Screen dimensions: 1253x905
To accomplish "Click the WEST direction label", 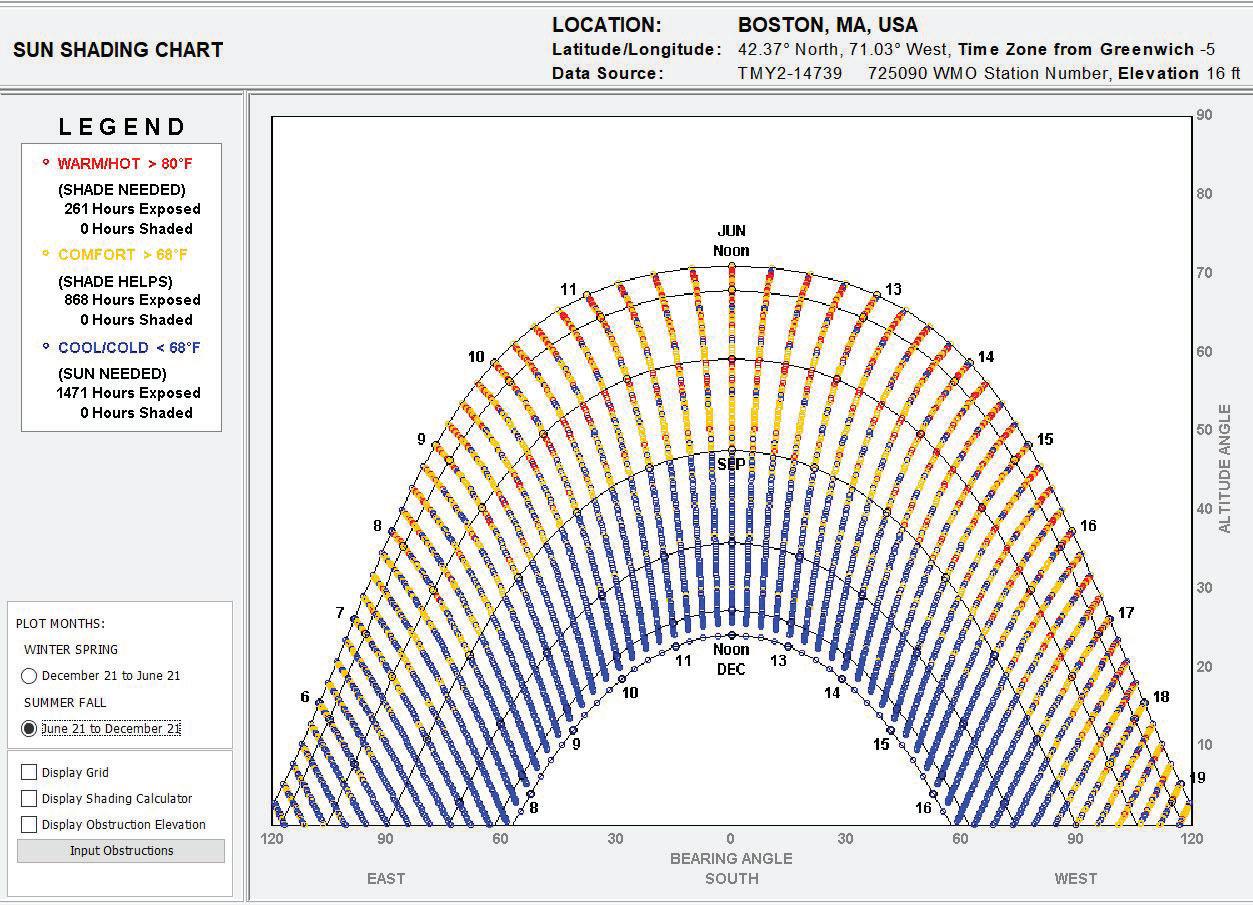I will pyautogui.click(x=1076, y=879).
